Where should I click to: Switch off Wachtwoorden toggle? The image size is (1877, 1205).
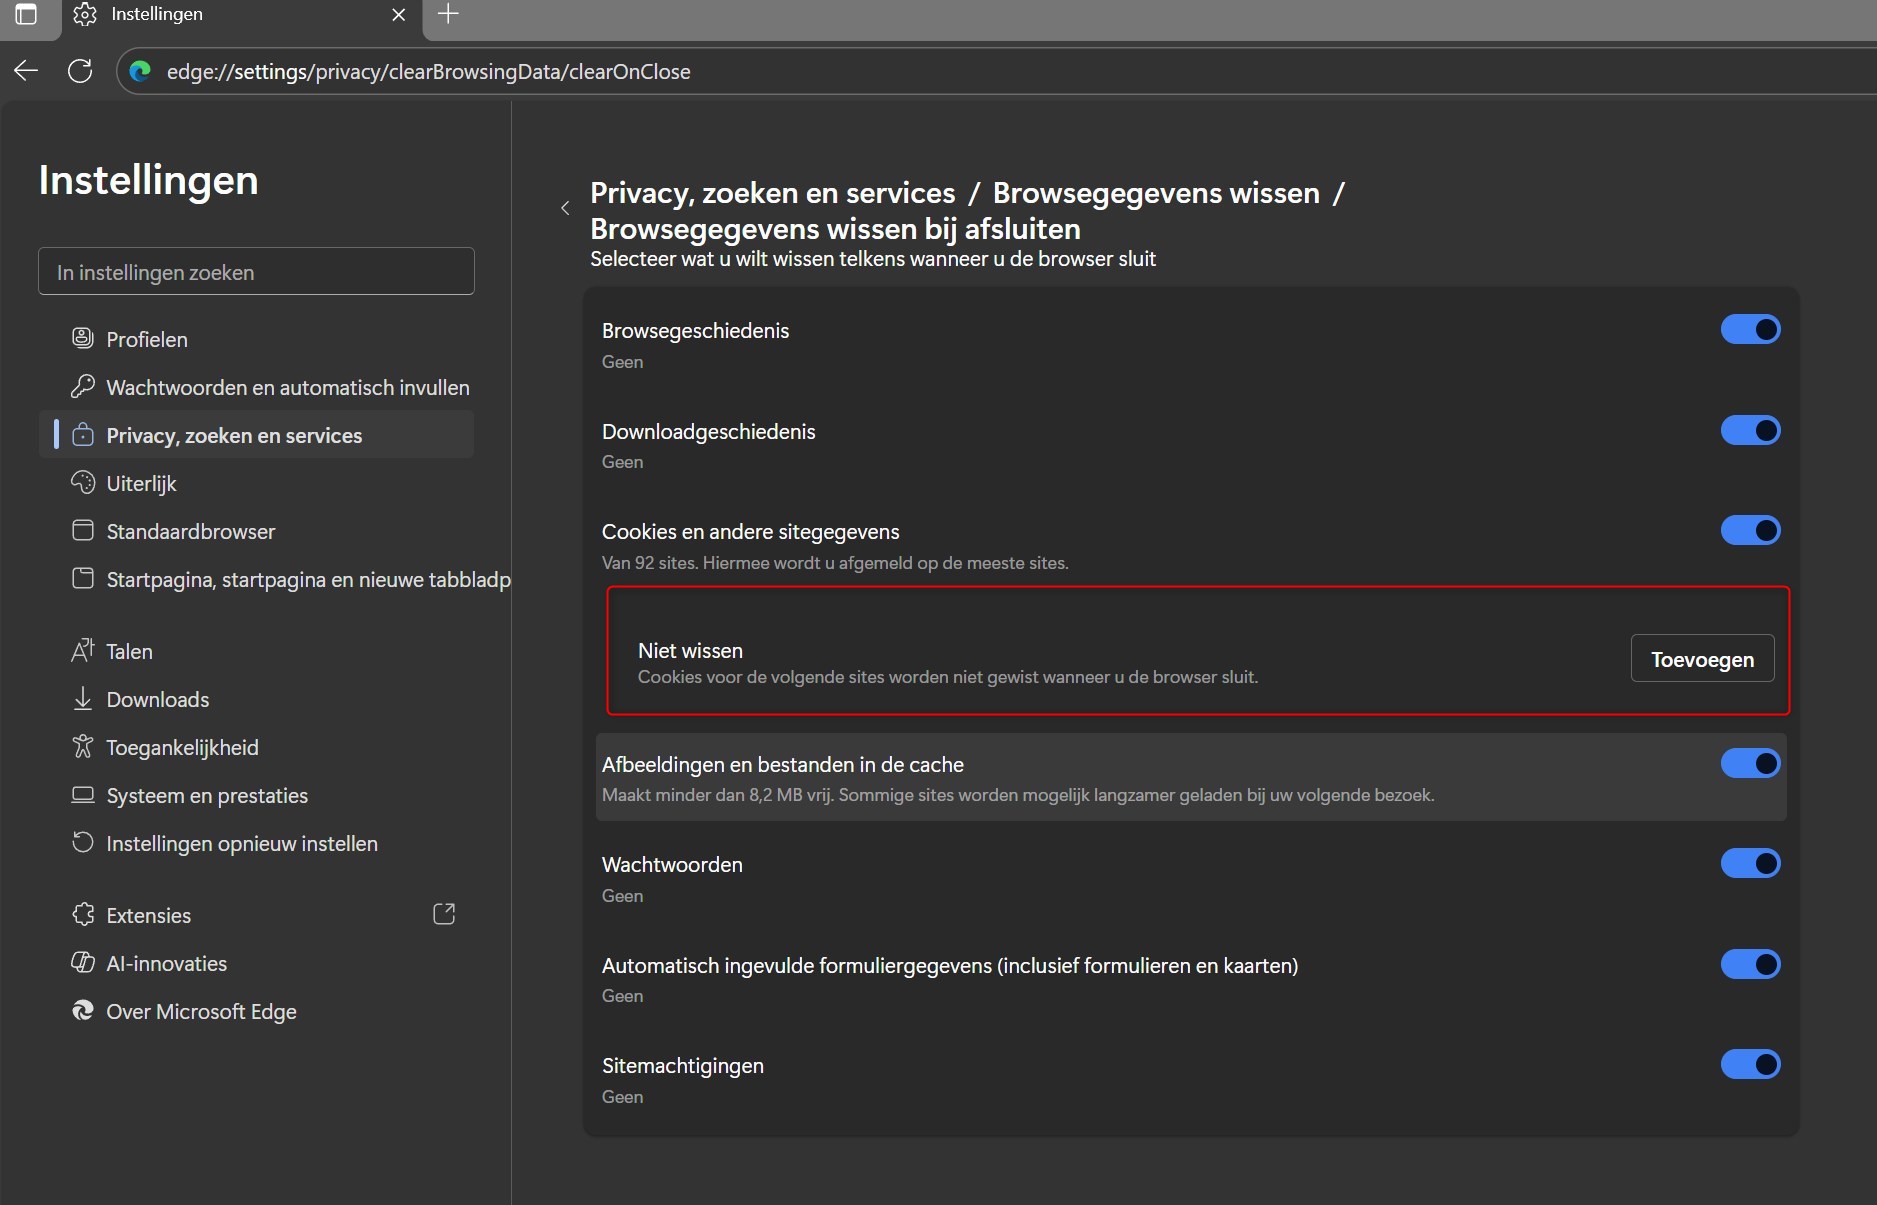1750,863
